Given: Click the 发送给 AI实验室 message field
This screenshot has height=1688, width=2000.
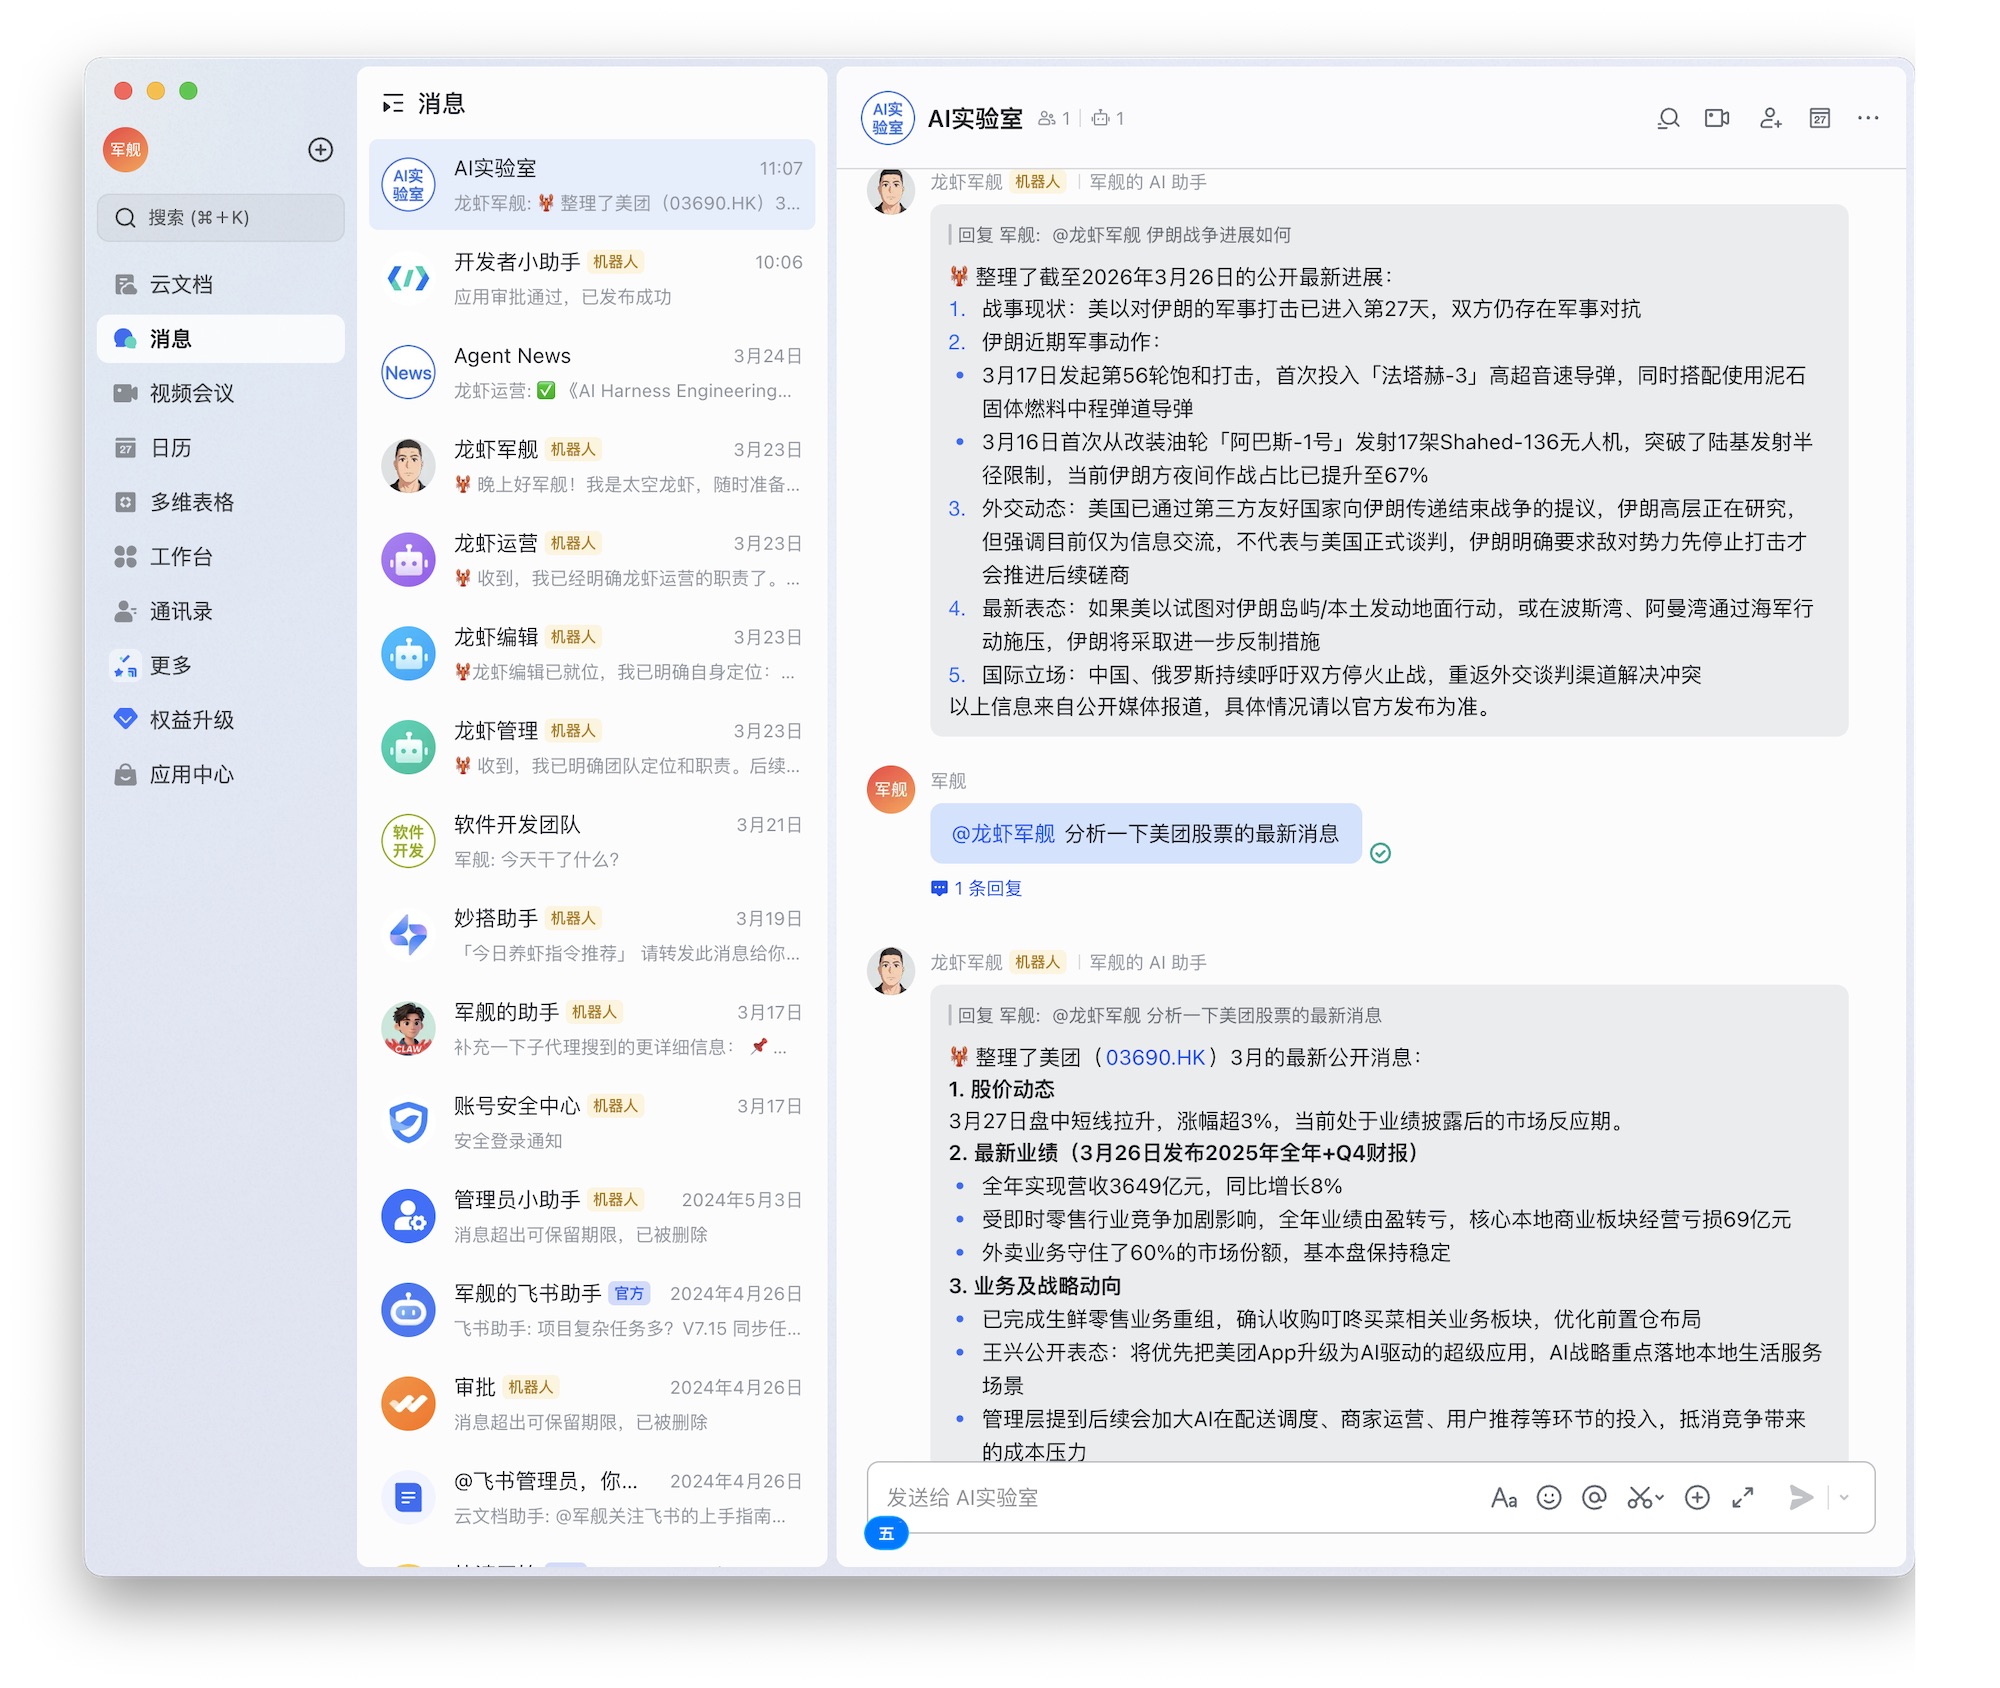Looking at the screenshot, I should click(1170, 1497).
